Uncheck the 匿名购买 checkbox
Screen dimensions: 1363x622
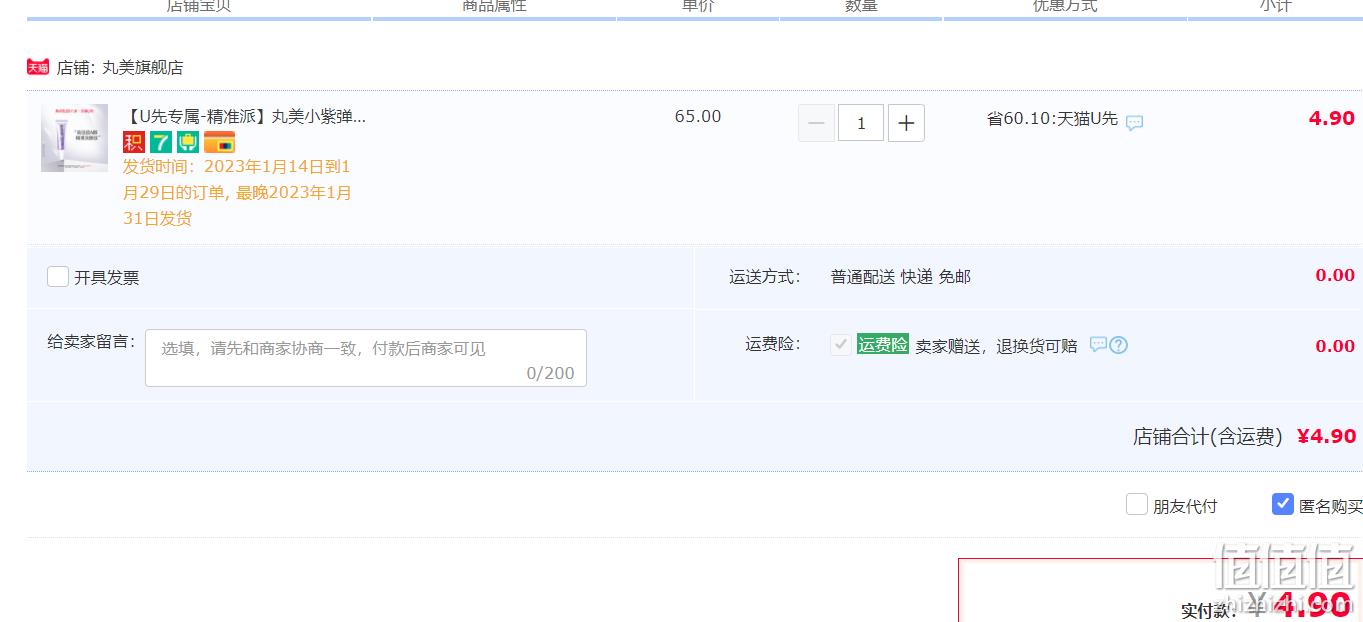coord(1283,504)
